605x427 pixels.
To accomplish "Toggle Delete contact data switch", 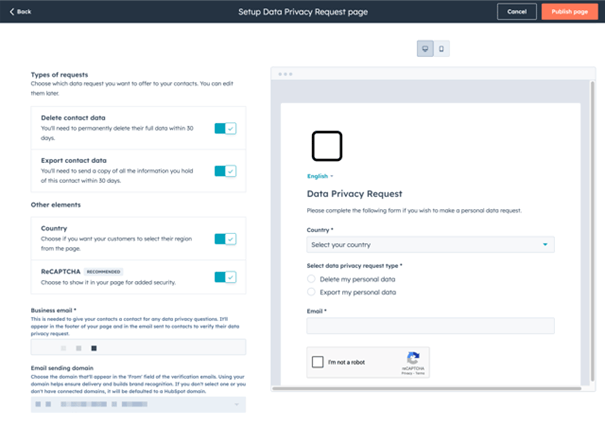I will [x=225, y=128].
